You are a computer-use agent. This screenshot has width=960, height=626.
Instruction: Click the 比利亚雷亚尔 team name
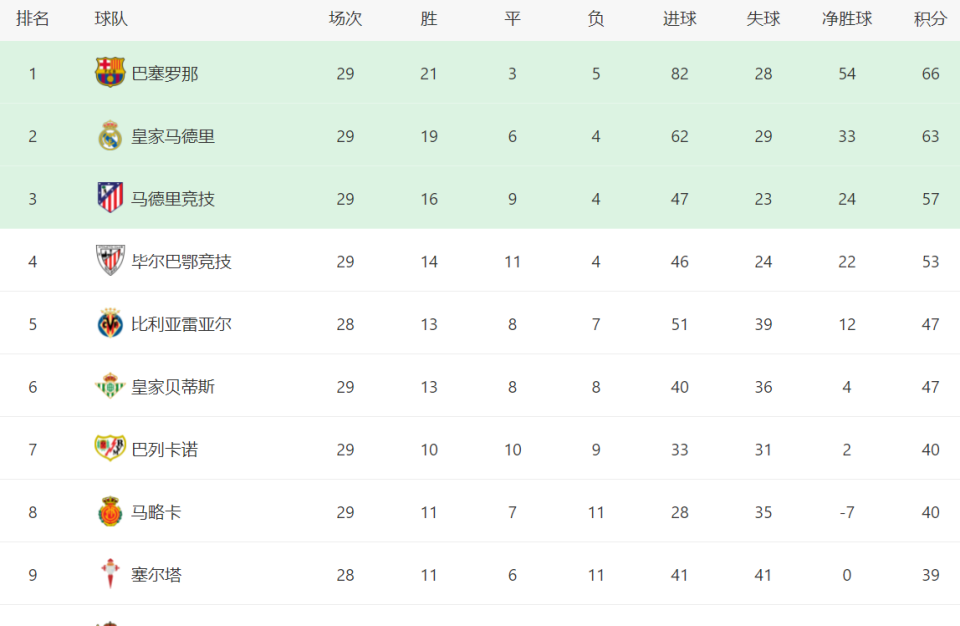[x=181, y=325]
